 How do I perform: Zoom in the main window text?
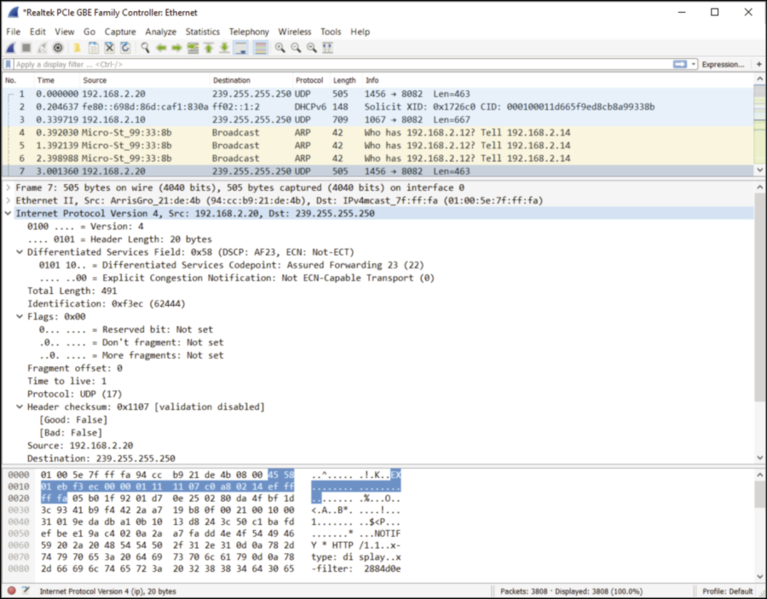(280, 48)
